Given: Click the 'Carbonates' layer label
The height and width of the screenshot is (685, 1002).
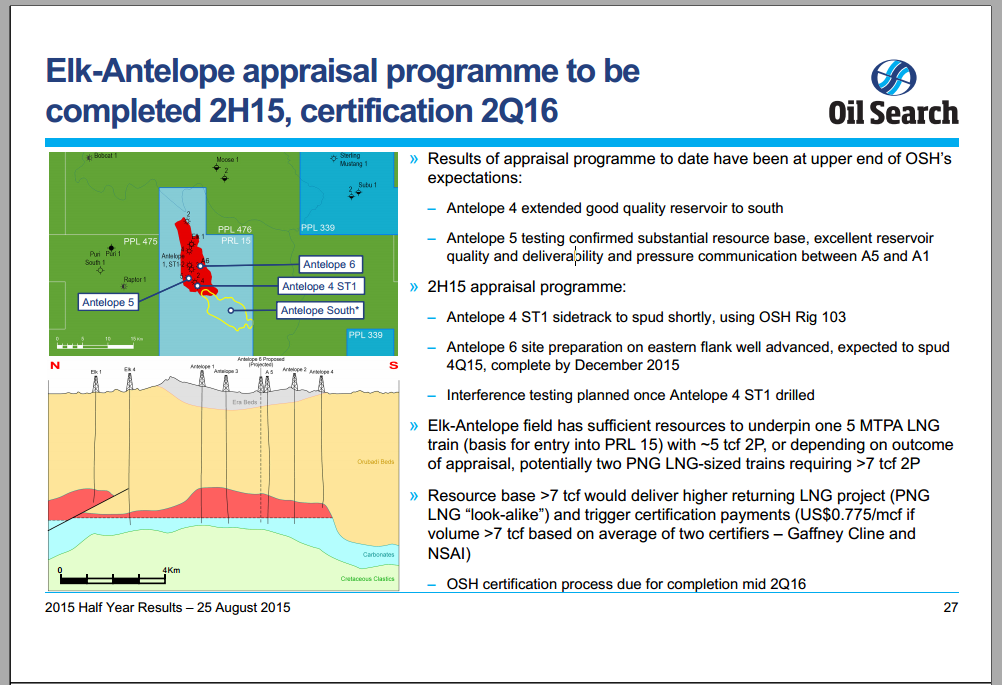Looking at the screenshot, I should point(378,555).
